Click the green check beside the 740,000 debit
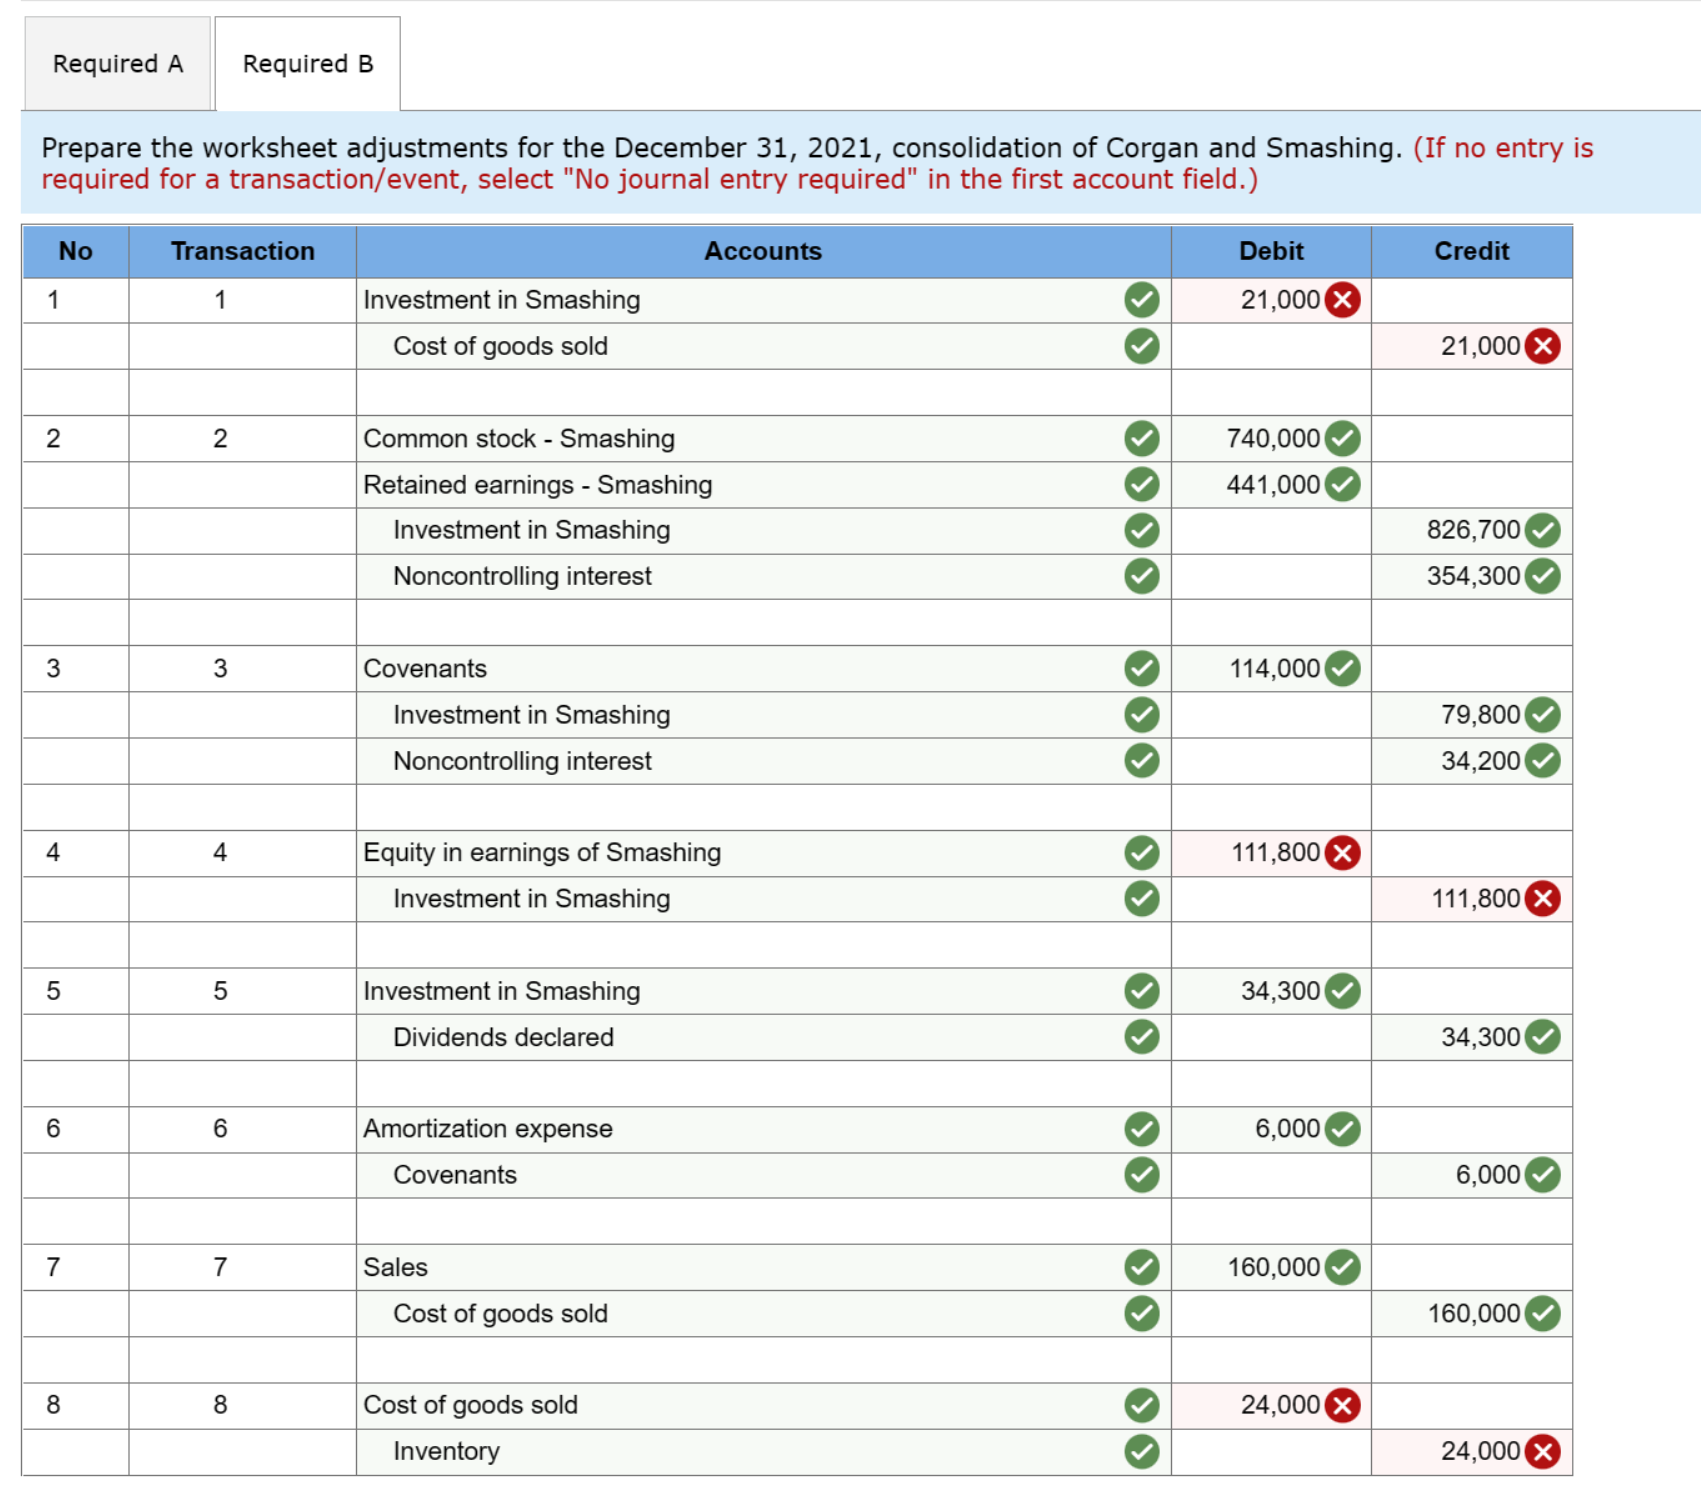 (x=1343, y=438)
